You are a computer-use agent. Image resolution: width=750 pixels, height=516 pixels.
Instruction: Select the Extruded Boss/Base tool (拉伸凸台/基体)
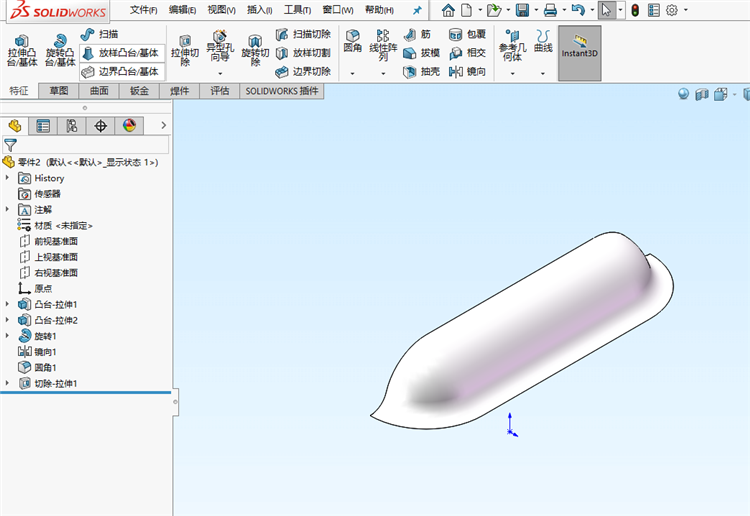point(22,50)
